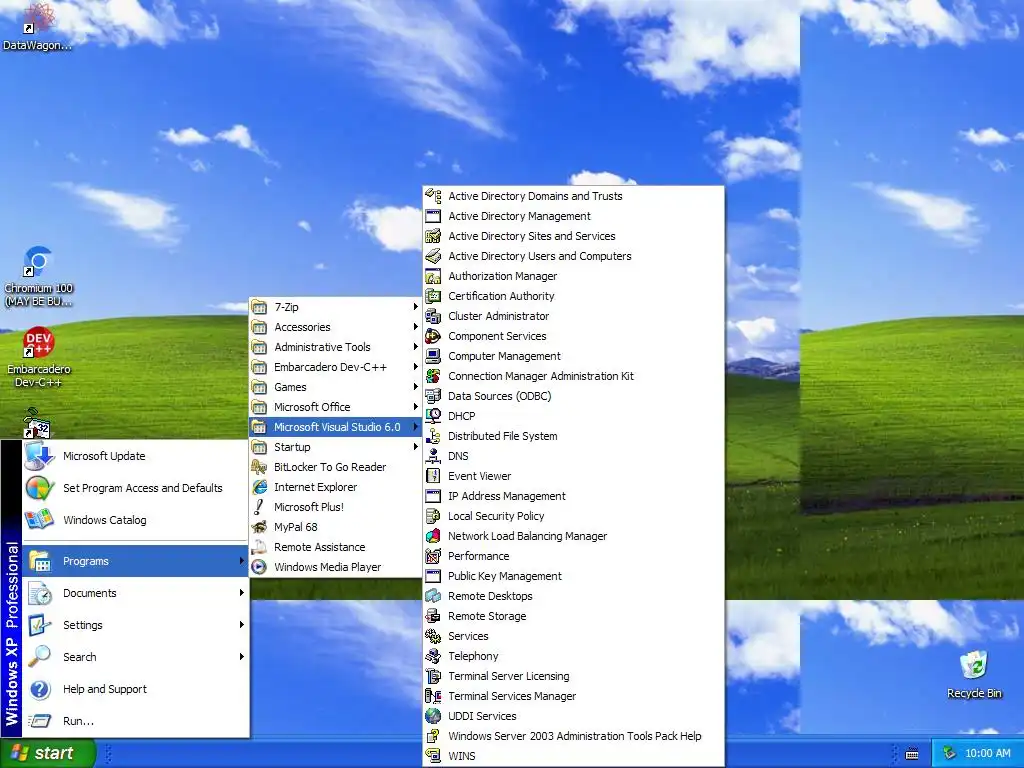Launch the Chromium 100 desktop icon
This screenshot has height=768, width=1024.
[37, 263]
